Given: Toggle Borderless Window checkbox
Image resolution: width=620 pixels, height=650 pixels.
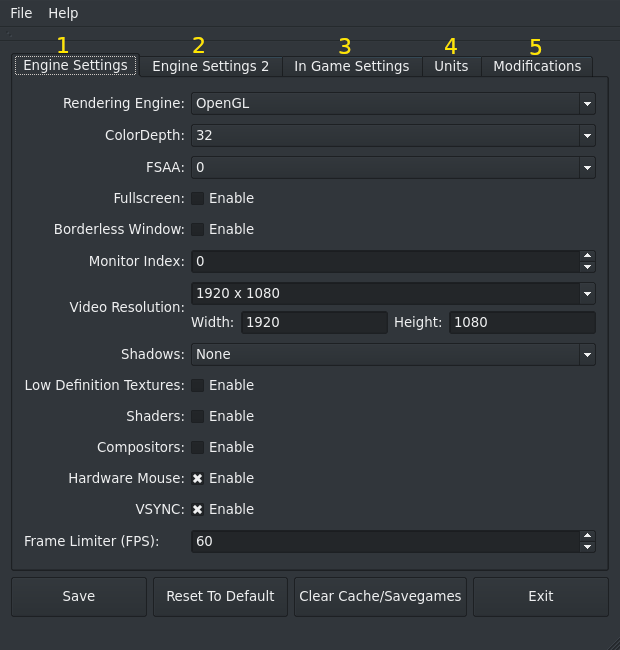Looking at the screenshot, I should [x=198, y=229].
